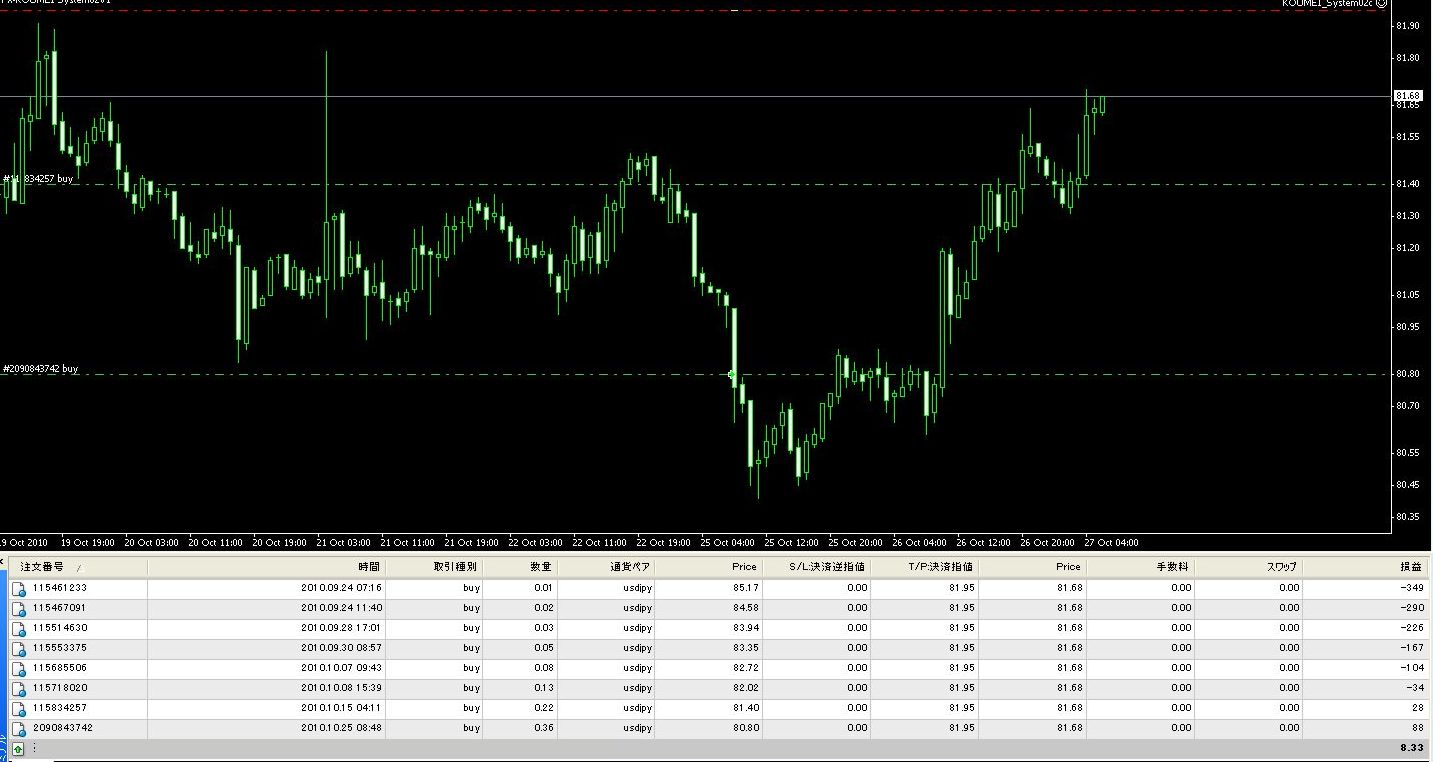Click the 2010.10.25 08:48 time cell
The width and height of the screenshot is (1433, 762).
(341, 728)
